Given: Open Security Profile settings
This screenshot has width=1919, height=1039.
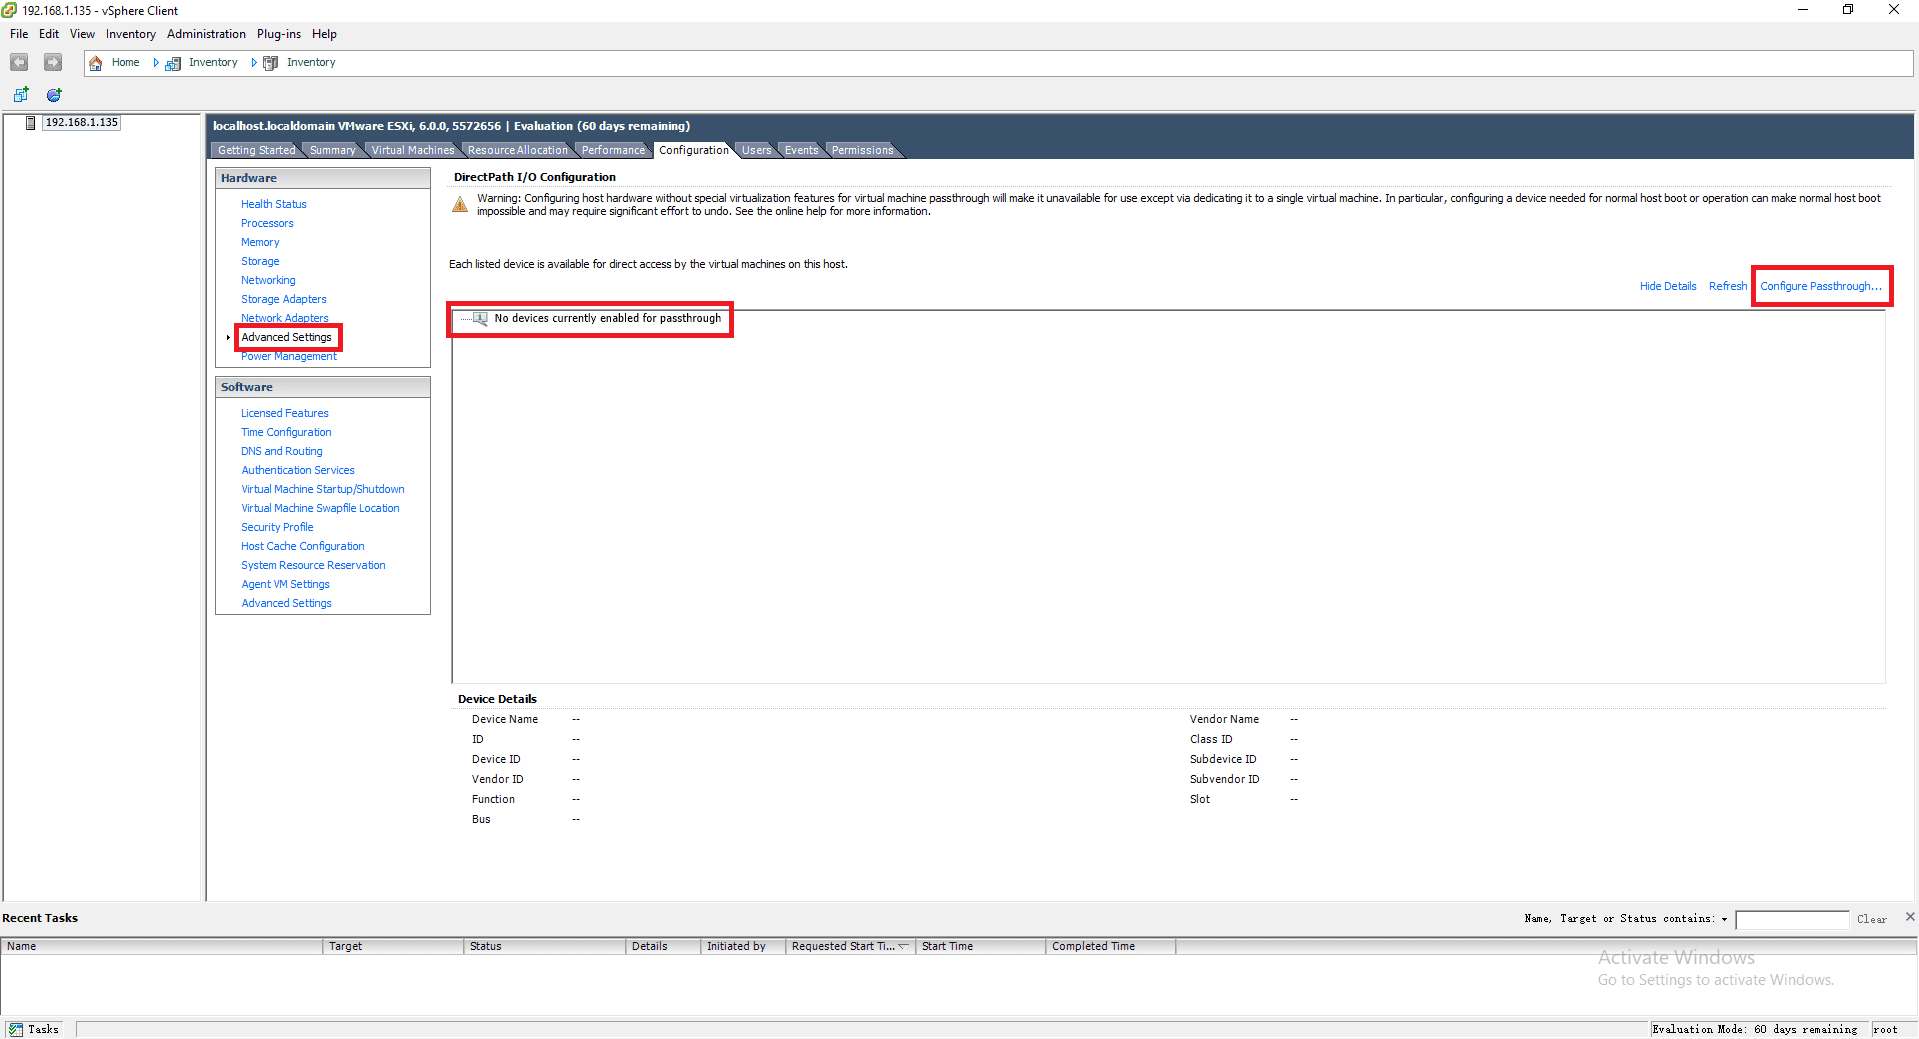Looking at the screenshot, I should [x=277, y=527].
